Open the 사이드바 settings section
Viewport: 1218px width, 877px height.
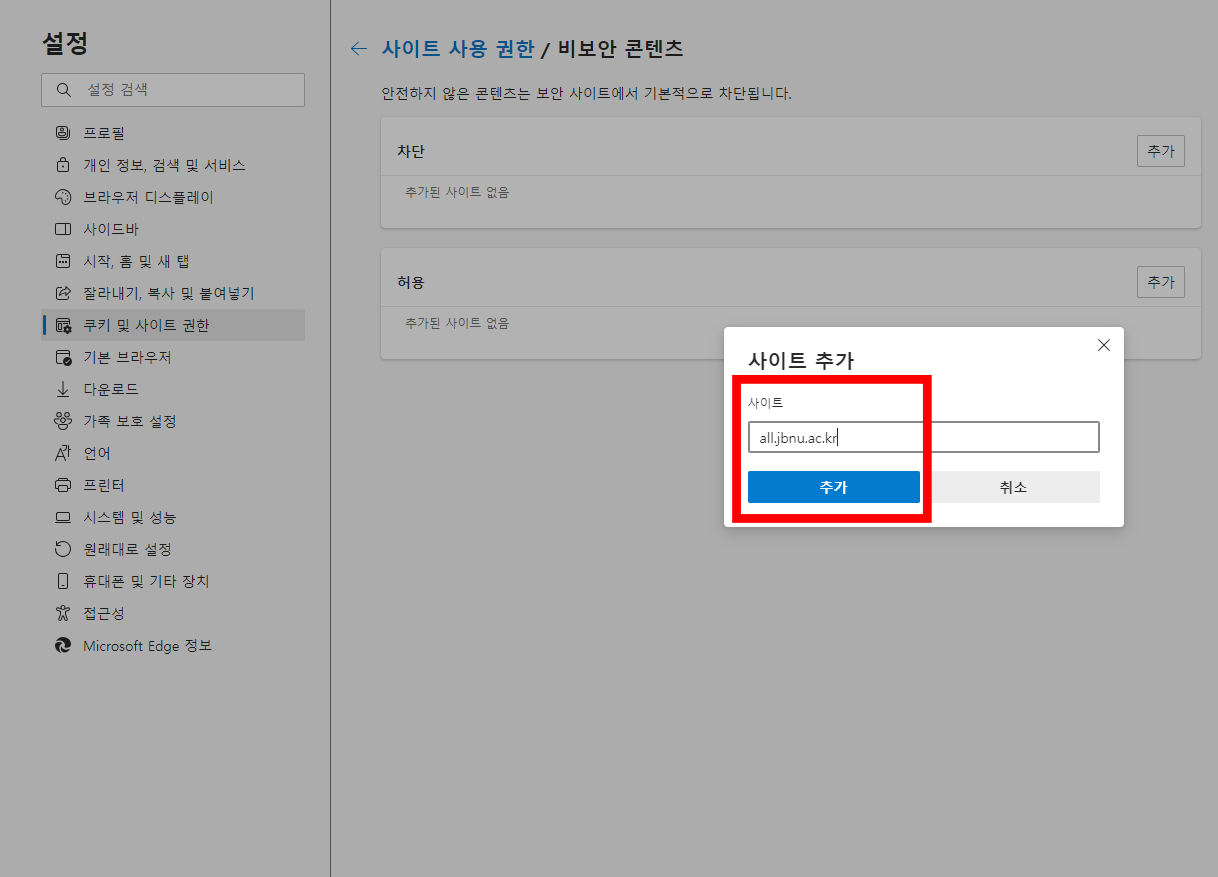coord(113,228)
